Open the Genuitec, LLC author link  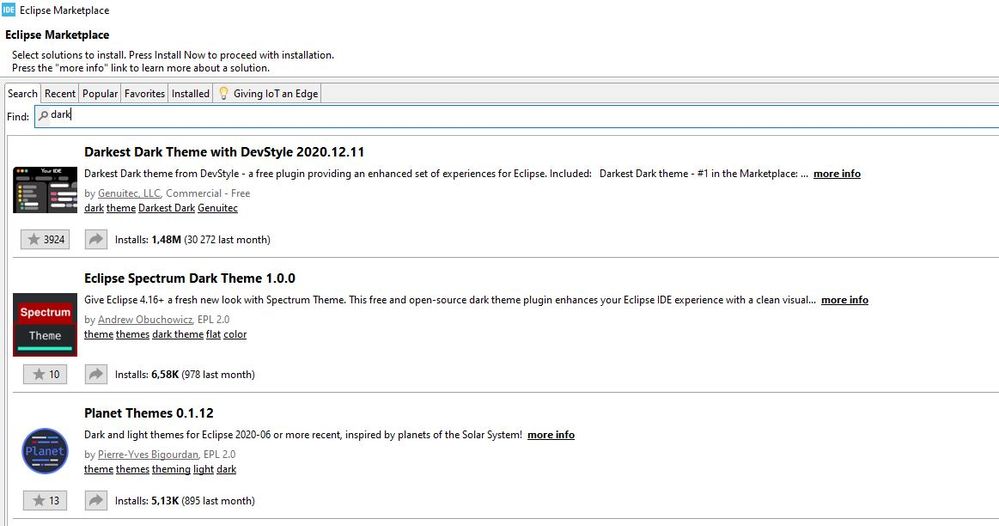click(x=129, y=194)
